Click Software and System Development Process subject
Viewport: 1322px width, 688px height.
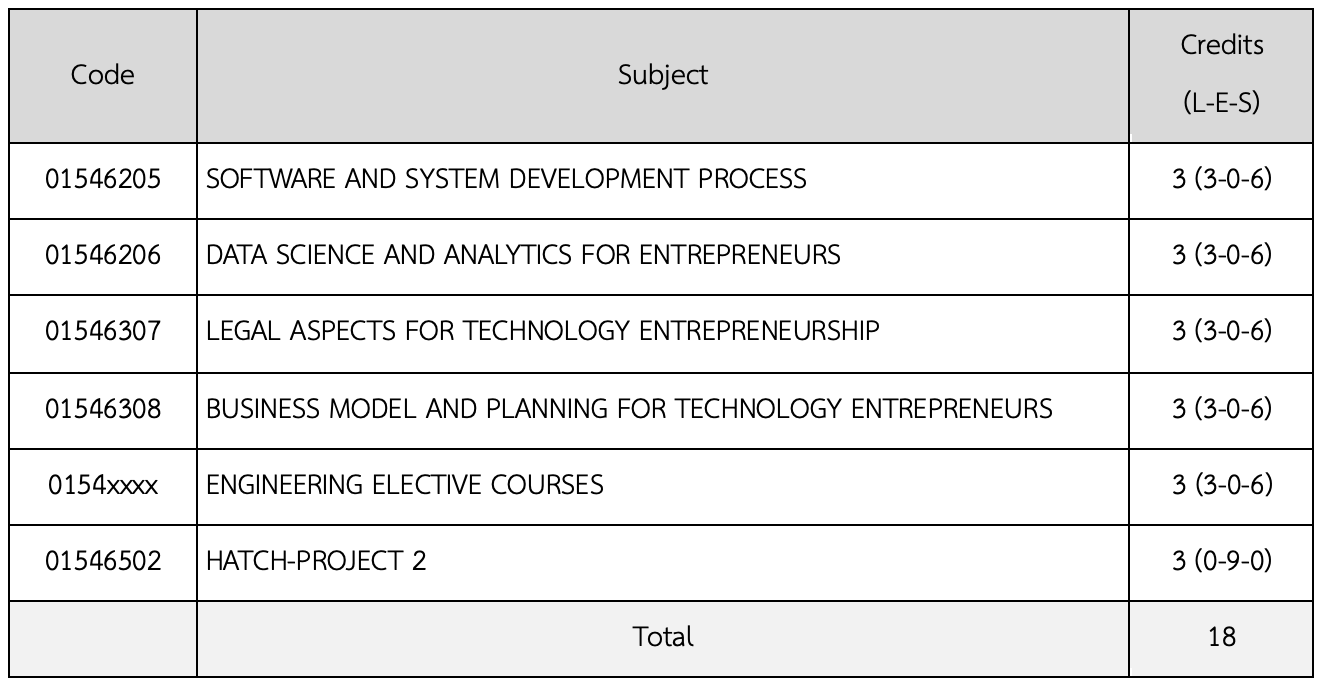click(506, 179)
